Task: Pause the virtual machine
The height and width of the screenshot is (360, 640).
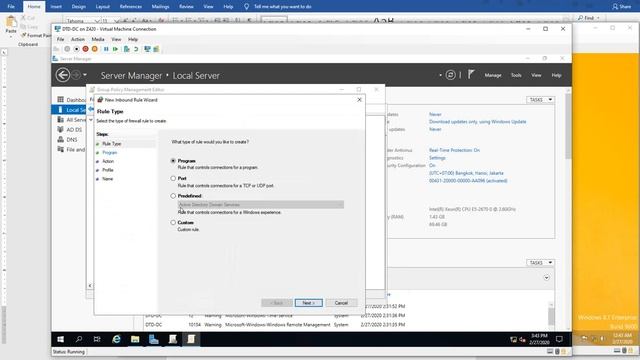Action: pos(106,49)
